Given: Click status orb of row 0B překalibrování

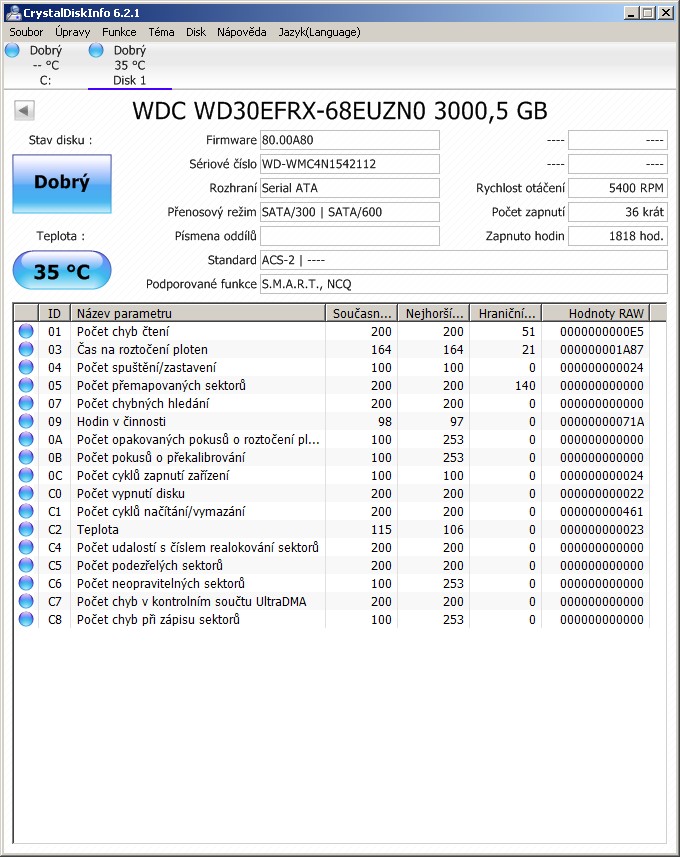Looking at the screenshot, I should pos(26,457).
